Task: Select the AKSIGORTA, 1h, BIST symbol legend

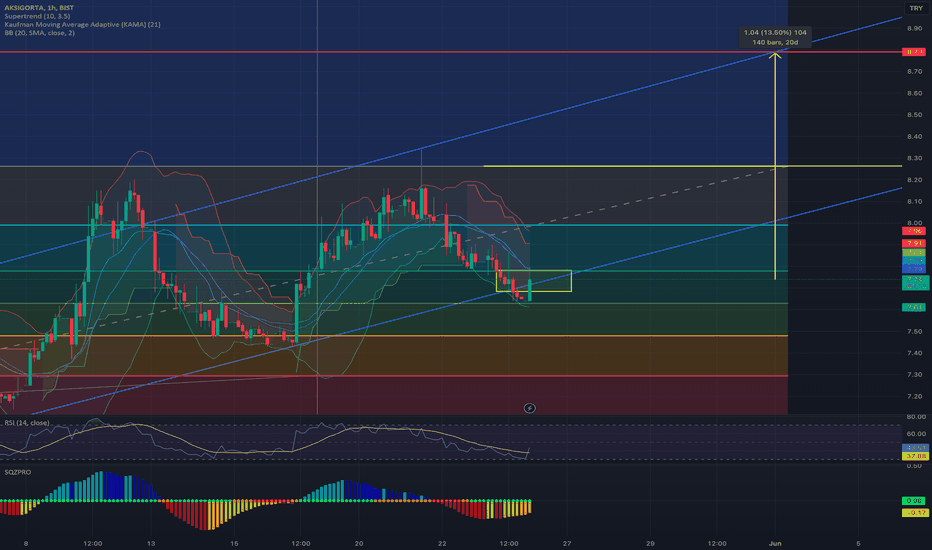Action: [39, 8]
